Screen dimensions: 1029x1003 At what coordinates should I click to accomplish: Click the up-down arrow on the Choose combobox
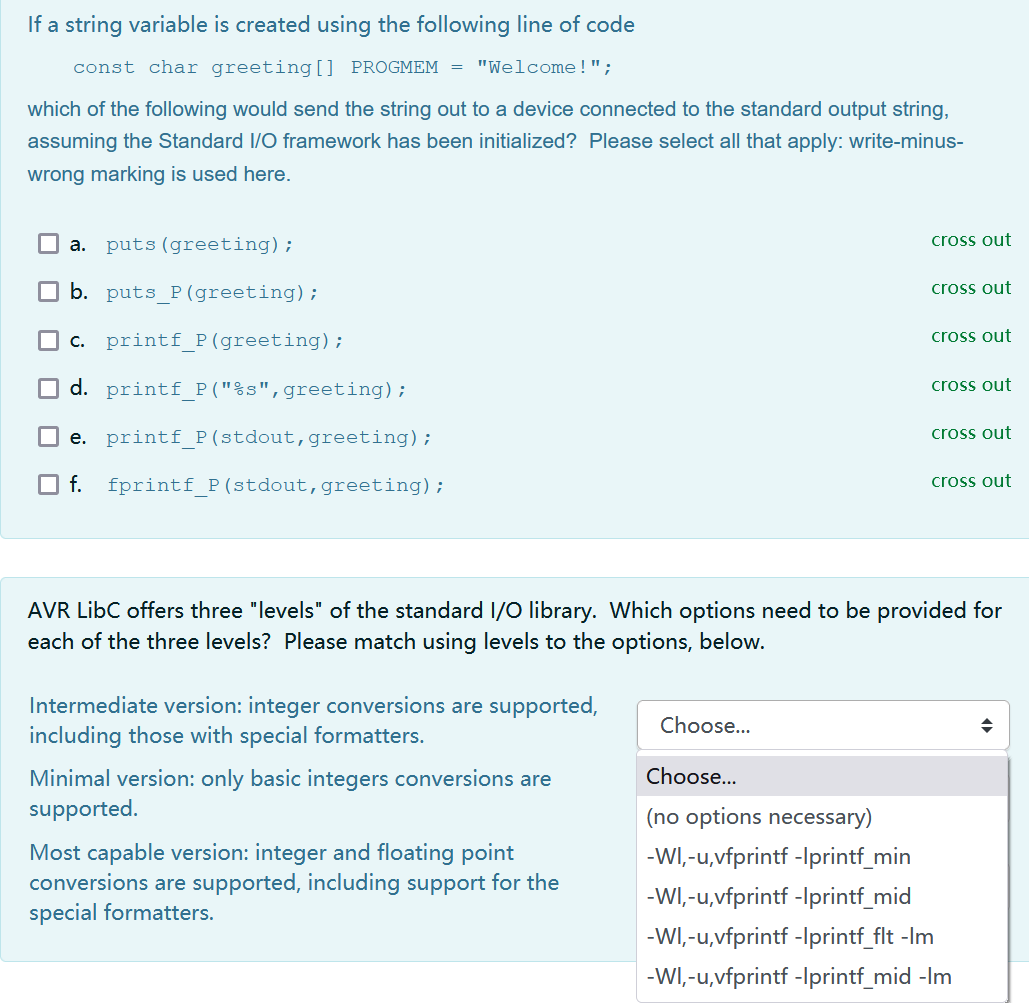pyautogui.click(x=988, y=725)
